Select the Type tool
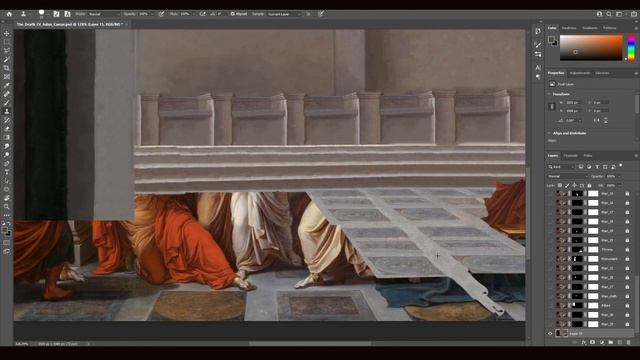The height and width of the screenshot is (360, 640). coord(7,172)
